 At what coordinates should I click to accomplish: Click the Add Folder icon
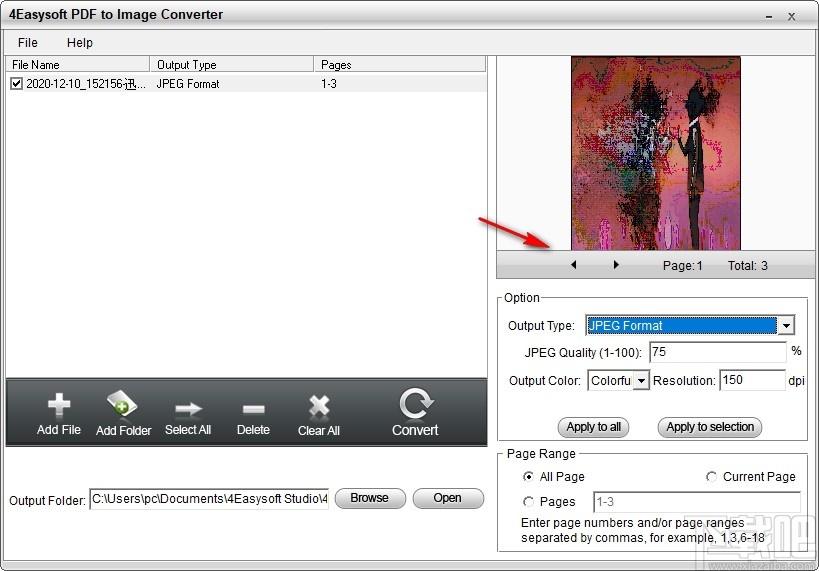click(x=123, y=406)
